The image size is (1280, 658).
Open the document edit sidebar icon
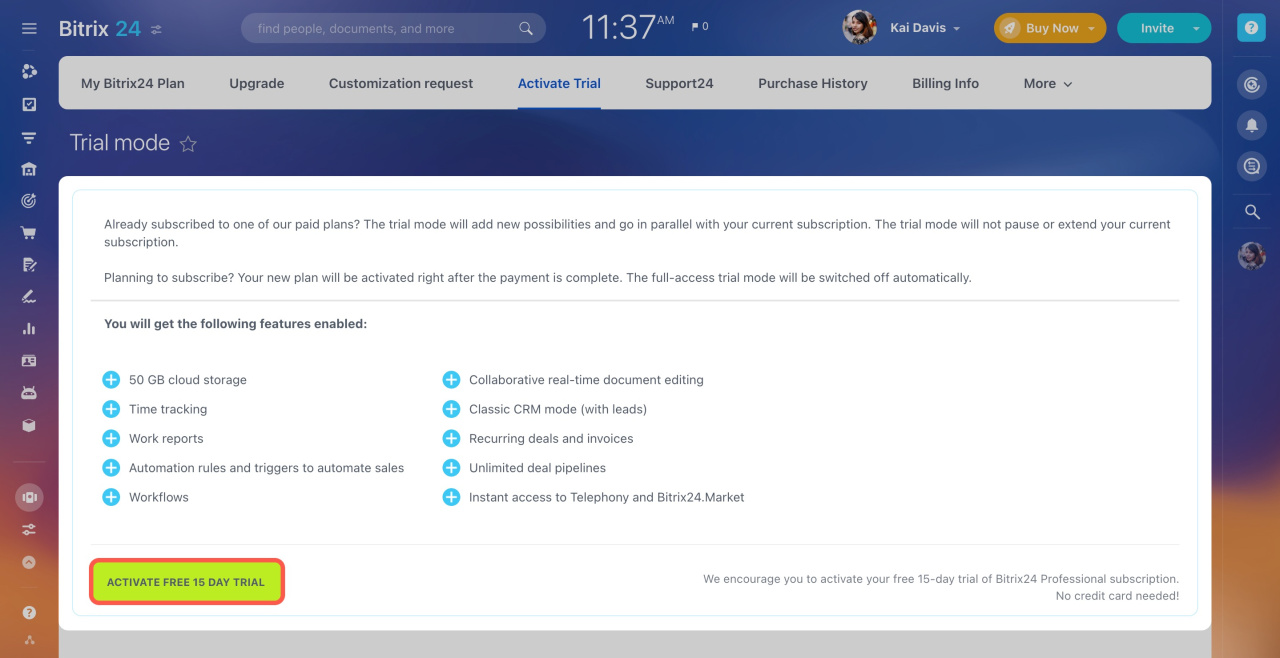[x=29, y=265]
